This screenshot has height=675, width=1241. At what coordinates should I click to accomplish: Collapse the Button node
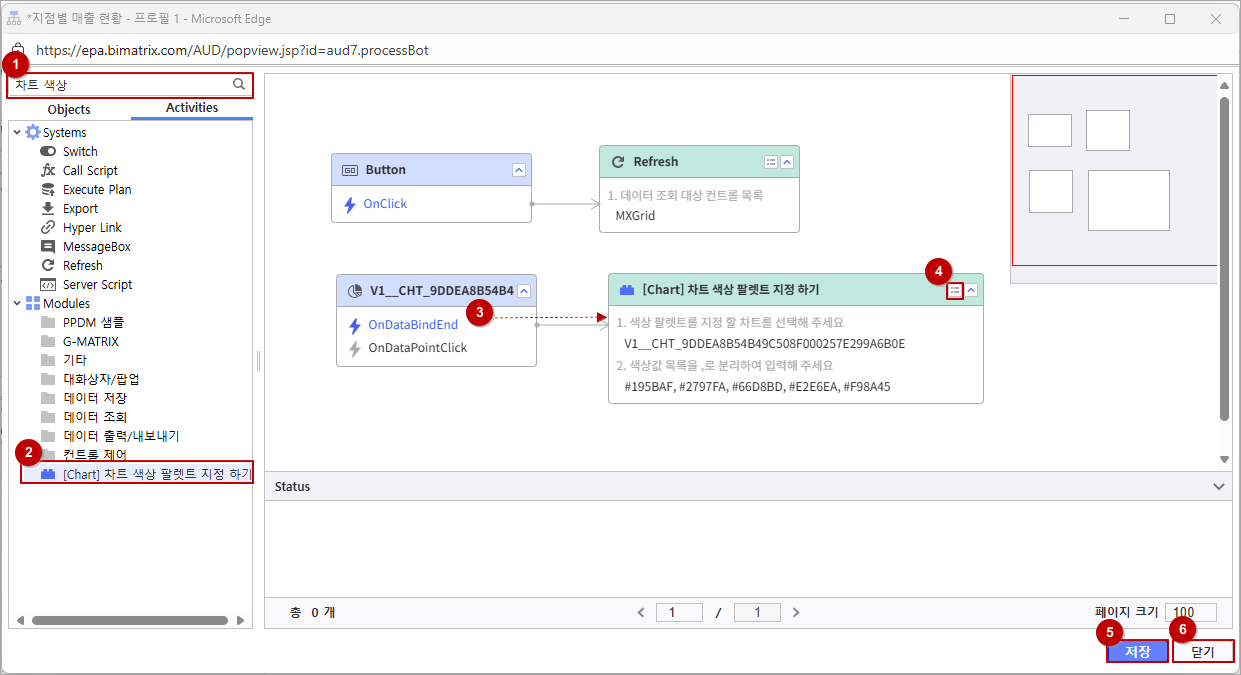[x=518, y=170]
